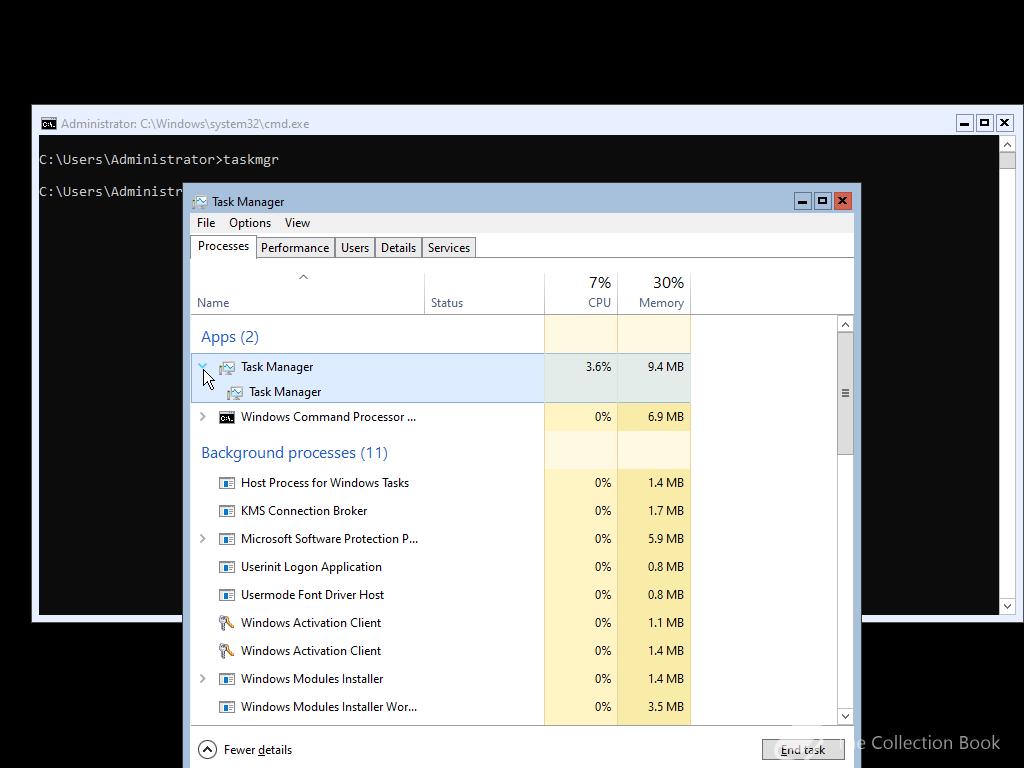
Task: Click the process list scroll down arrow
Action: 845,716
